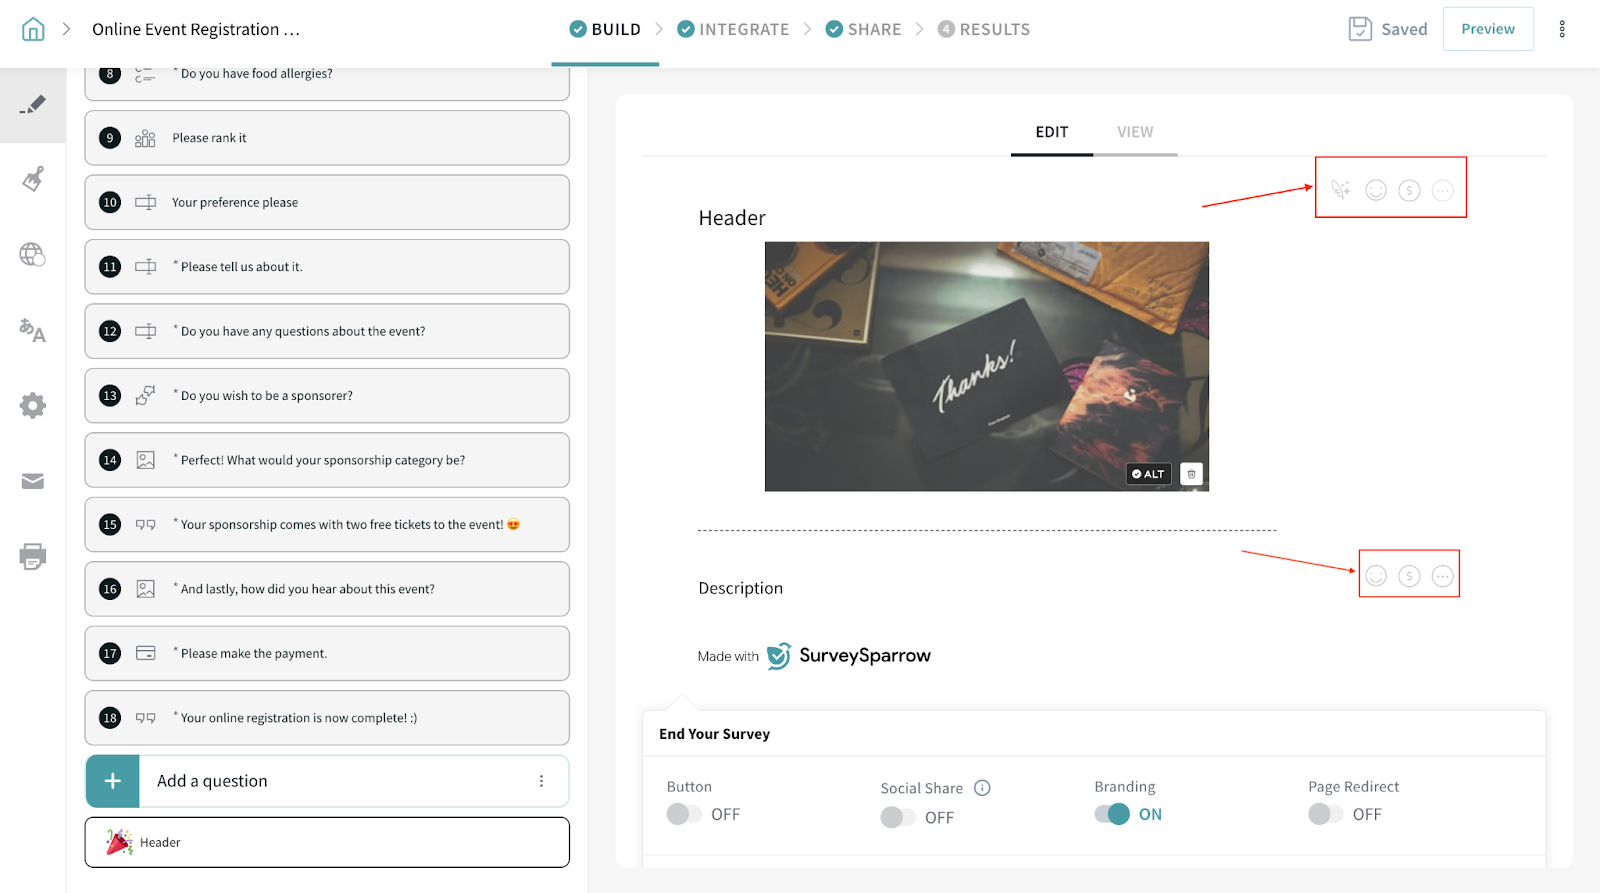1600x893 pixels.
Task: Enable the Social Share toggle
Action: [898, 817]
